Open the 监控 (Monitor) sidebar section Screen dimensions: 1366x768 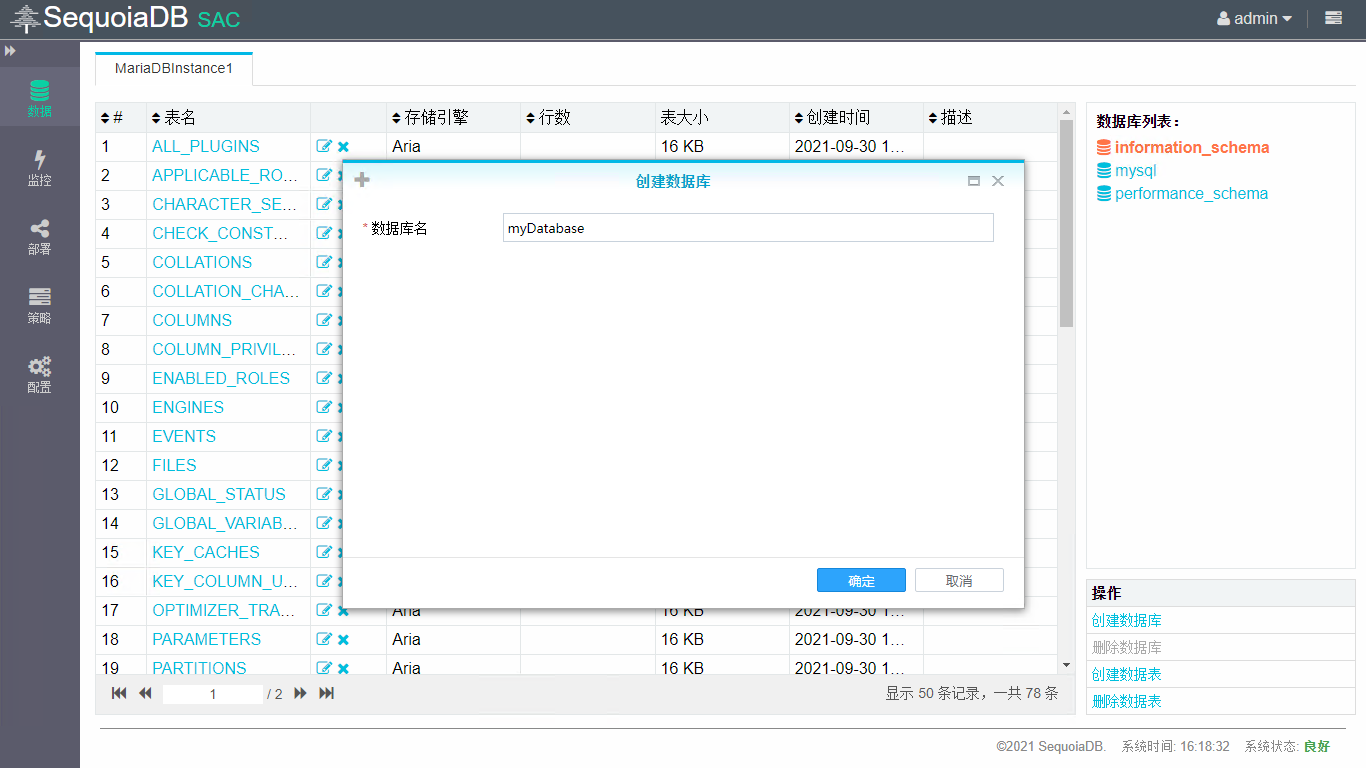[39, 167]
